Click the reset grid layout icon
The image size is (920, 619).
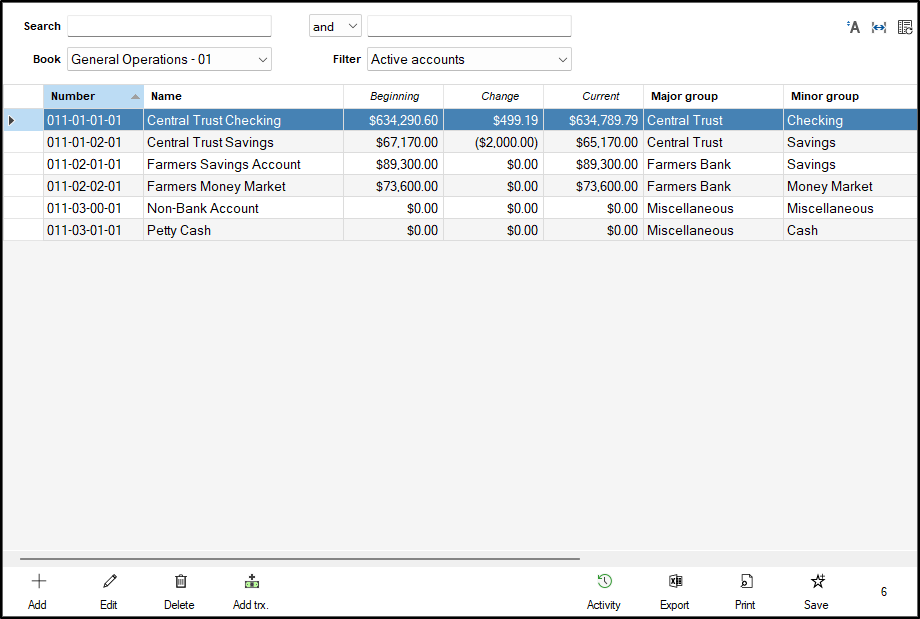tap(905, 27)
